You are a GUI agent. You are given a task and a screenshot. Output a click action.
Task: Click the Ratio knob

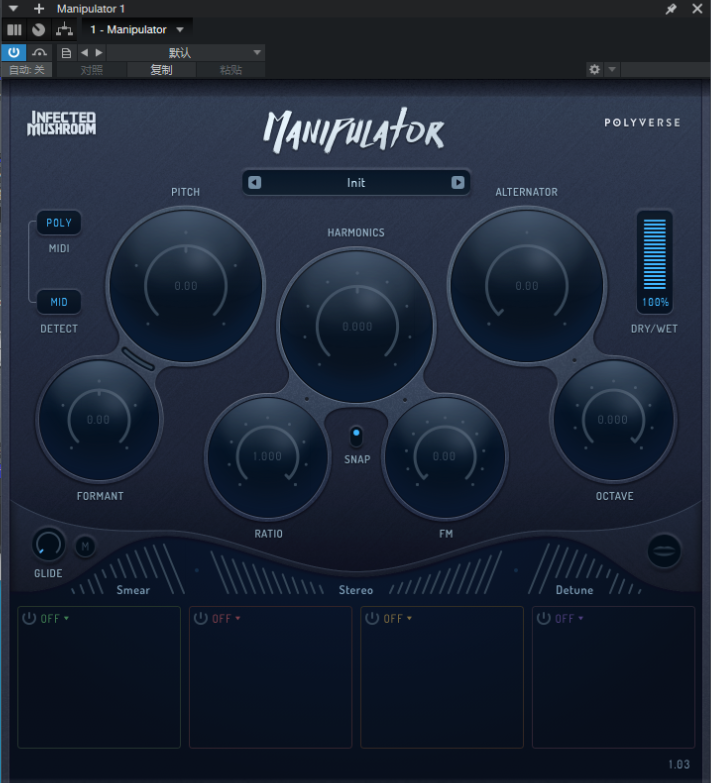(x=268, y=456)
